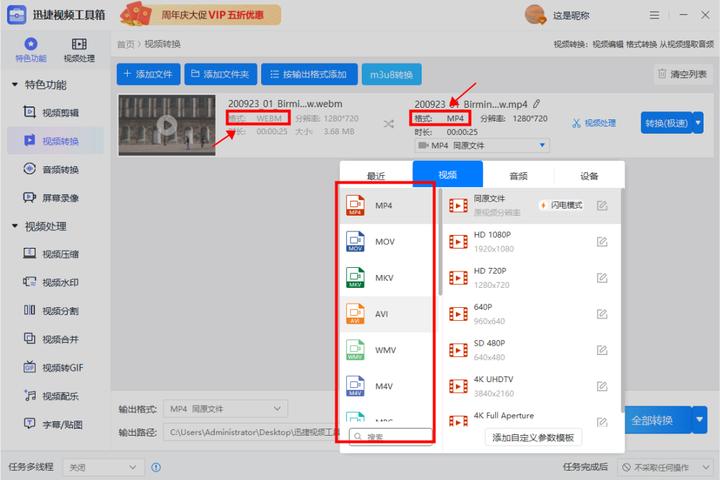
Task: Switch to the 音频 tab in format popup
Action: point(518,176)
